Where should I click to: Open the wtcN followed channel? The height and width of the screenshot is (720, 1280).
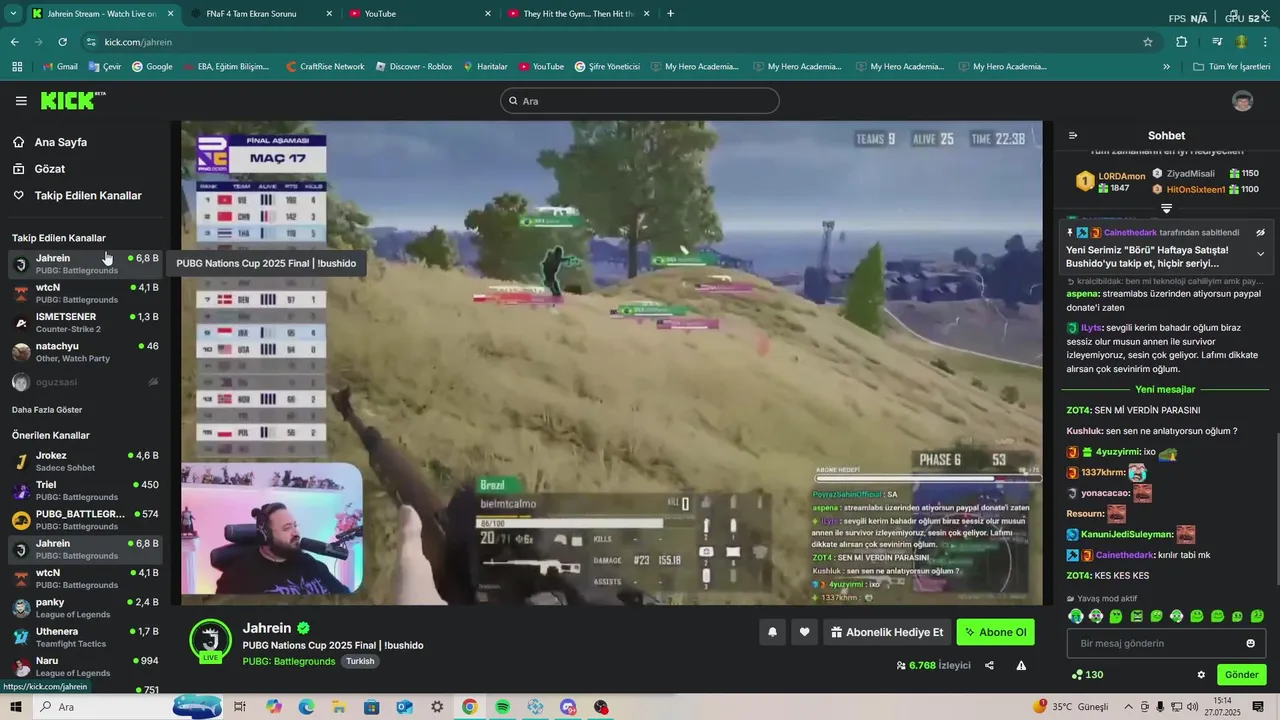pyautogui.click(x=85, y=293)
